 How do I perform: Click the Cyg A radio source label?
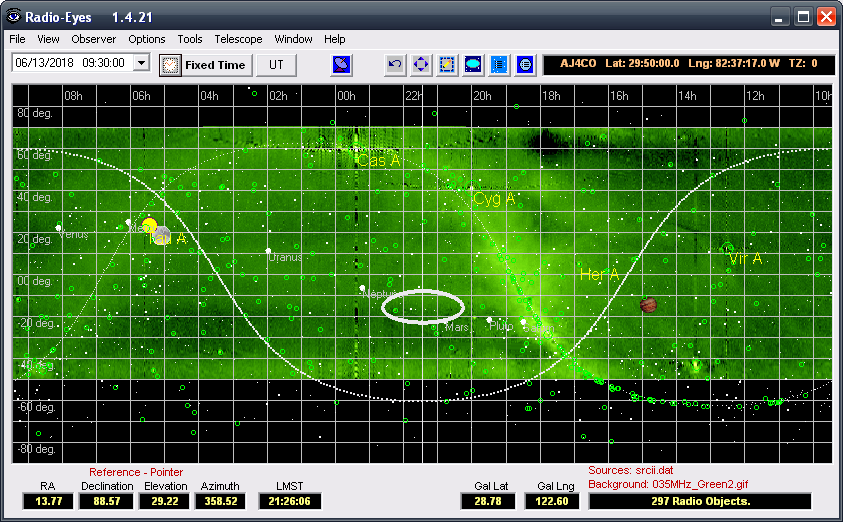click(x=493, y=199)
